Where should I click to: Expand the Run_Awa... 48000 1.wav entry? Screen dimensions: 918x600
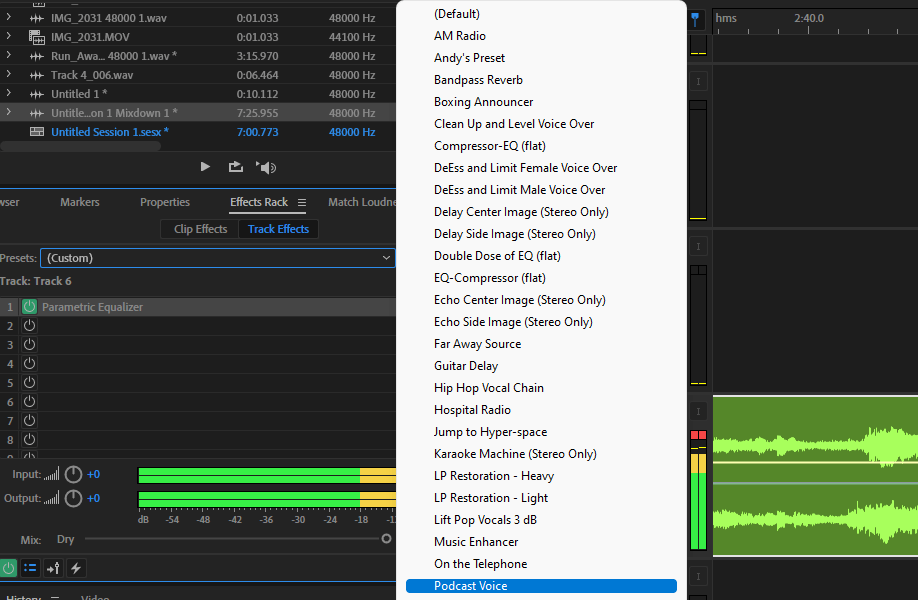[8, 56]
